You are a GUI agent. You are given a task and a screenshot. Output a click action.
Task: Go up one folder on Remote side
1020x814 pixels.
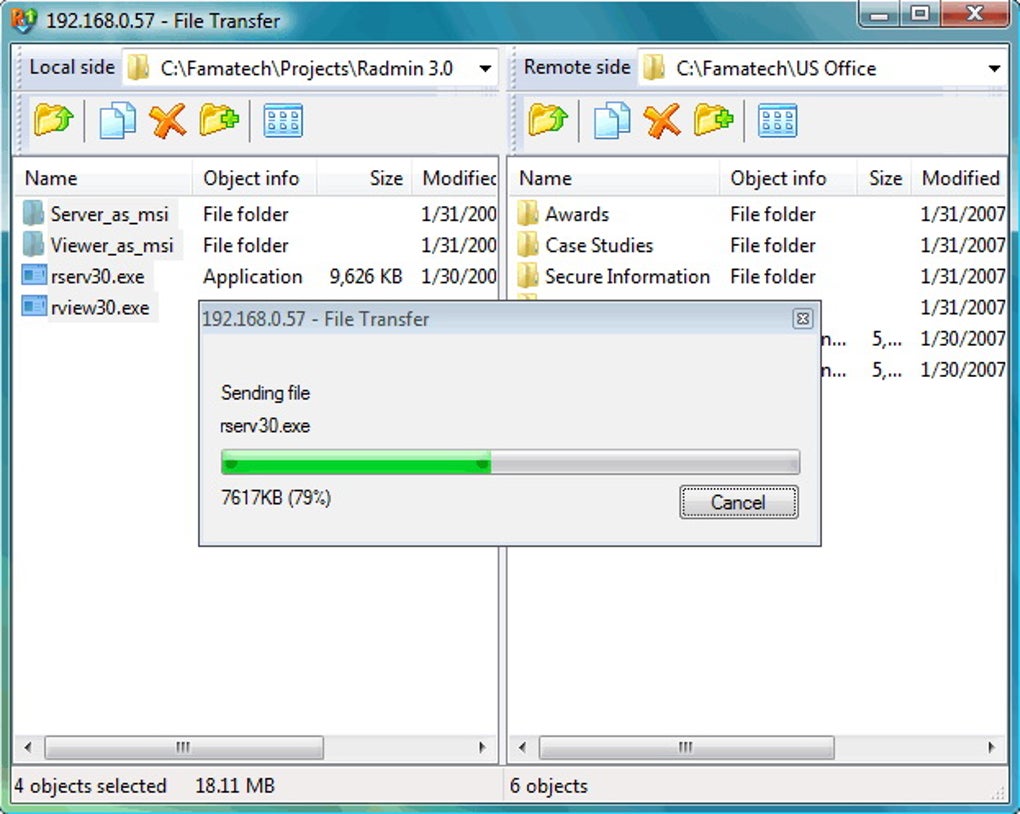[x=548, y=121]
